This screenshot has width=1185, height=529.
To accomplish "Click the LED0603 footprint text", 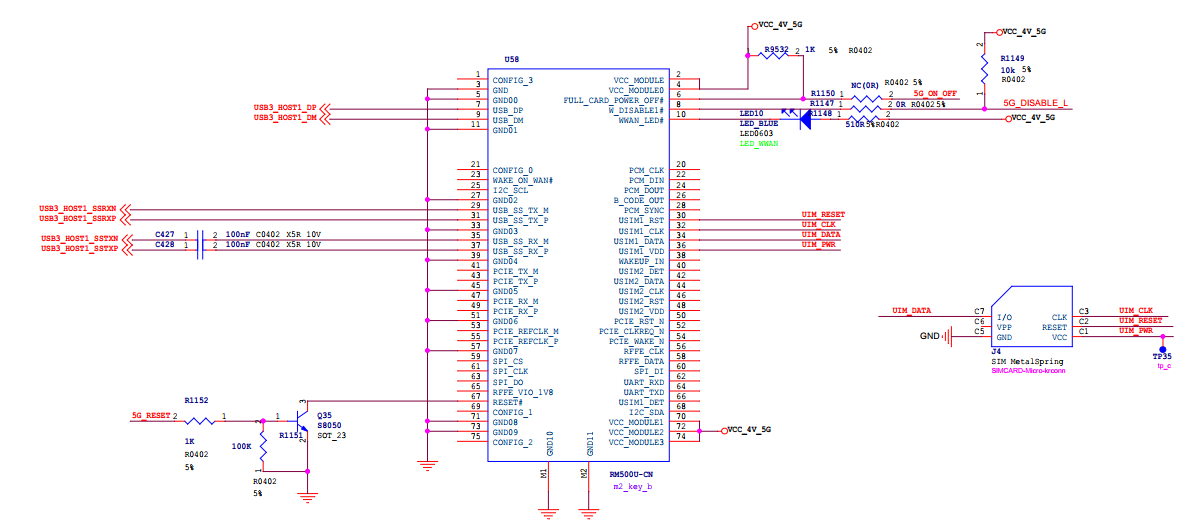I will [756, 133].
